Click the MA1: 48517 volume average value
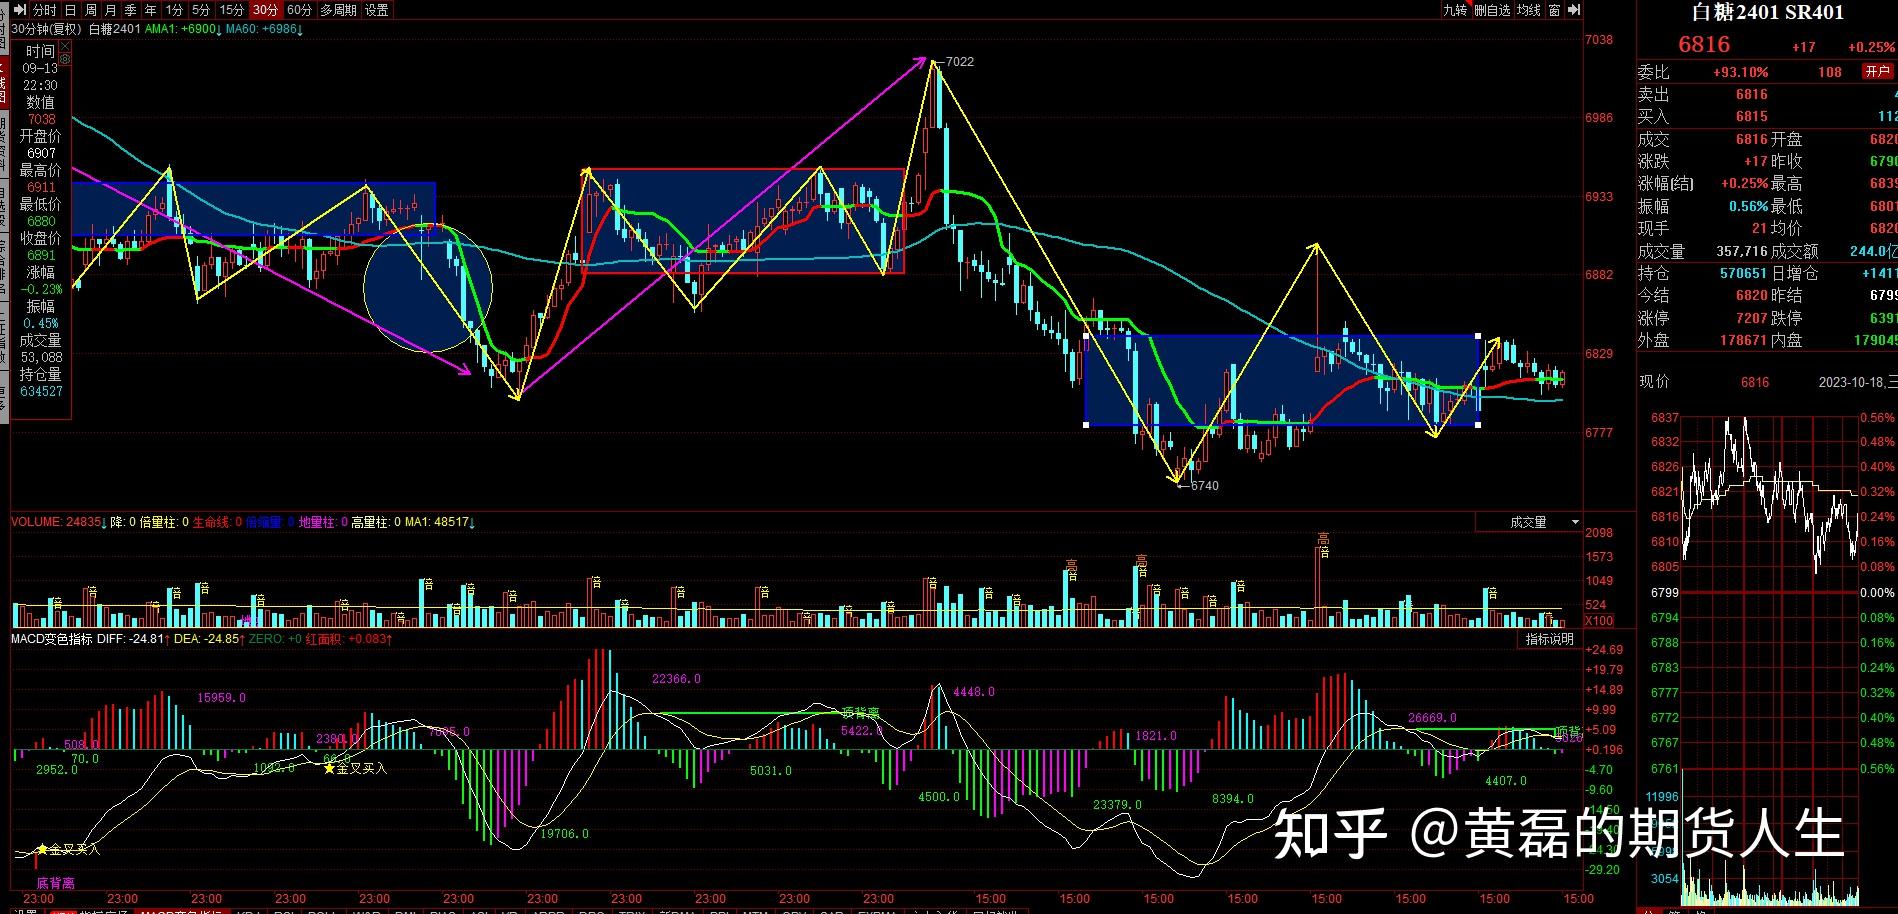Screen dimensions: 1898x914 (x=440, y=522)
